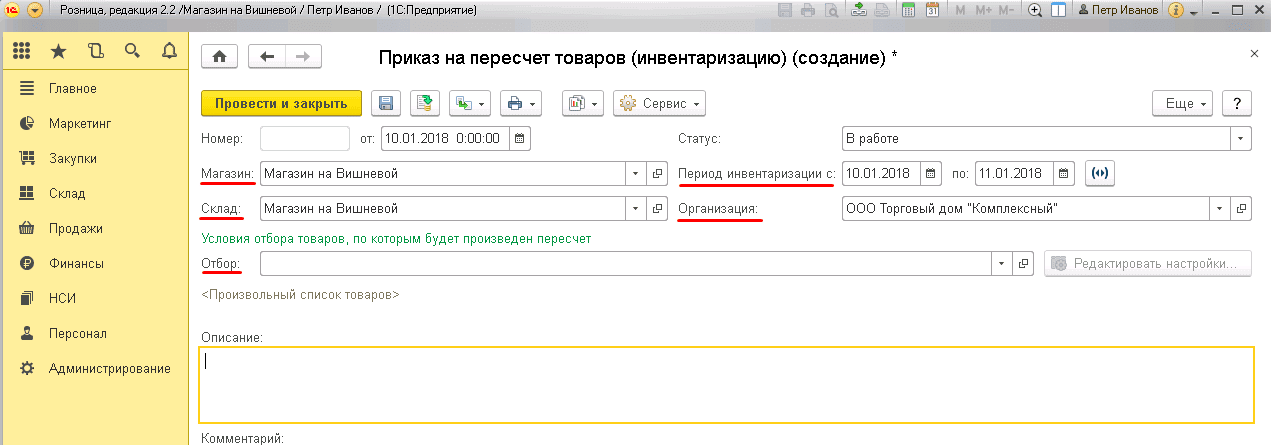Open notifications via the bell icon
The width and height of the screenshot is (1271, 445).
(x=168, y=51)
